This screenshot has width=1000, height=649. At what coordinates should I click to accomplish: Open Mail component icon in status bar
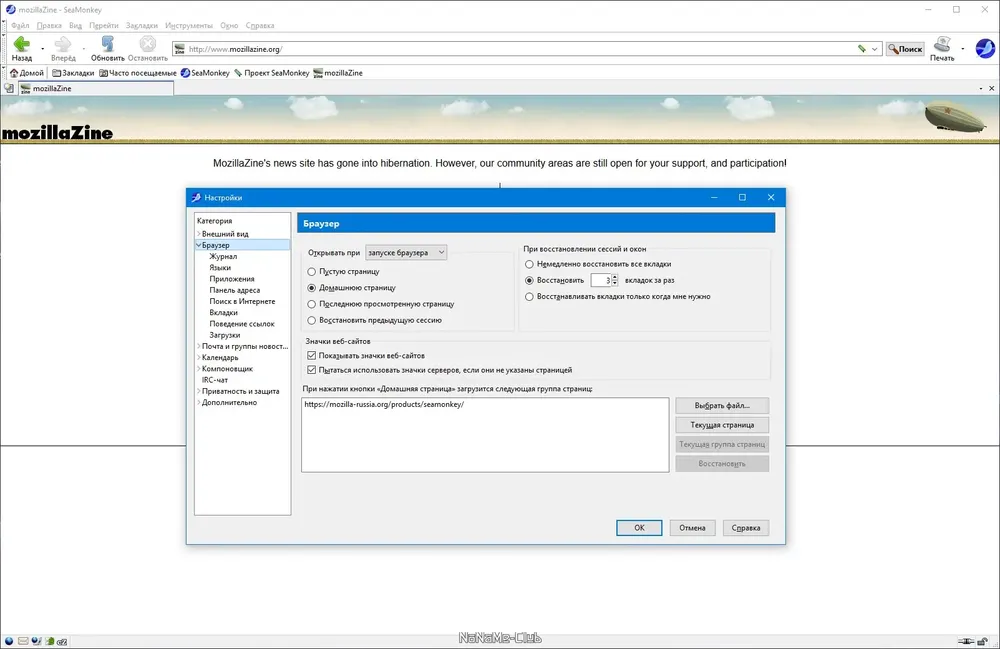click(x=23, y=641)
